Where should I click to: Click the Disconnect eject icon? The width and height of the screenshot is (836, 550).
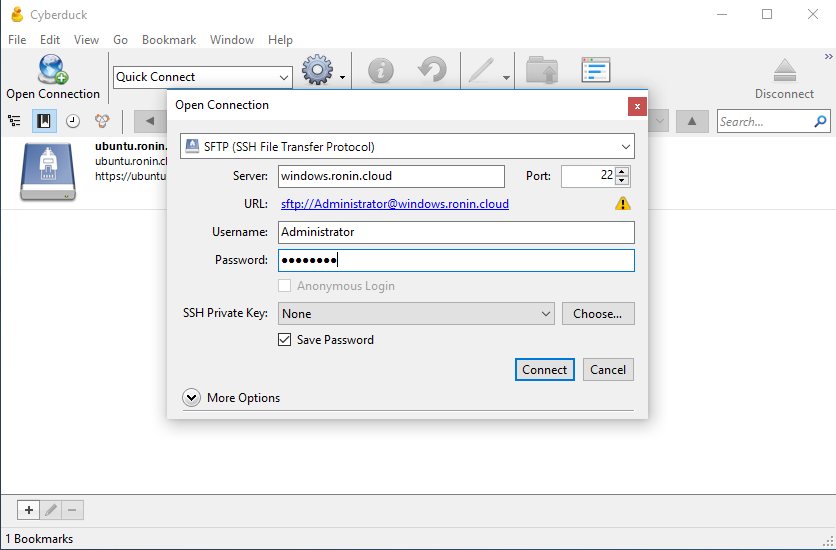[785, 70]
